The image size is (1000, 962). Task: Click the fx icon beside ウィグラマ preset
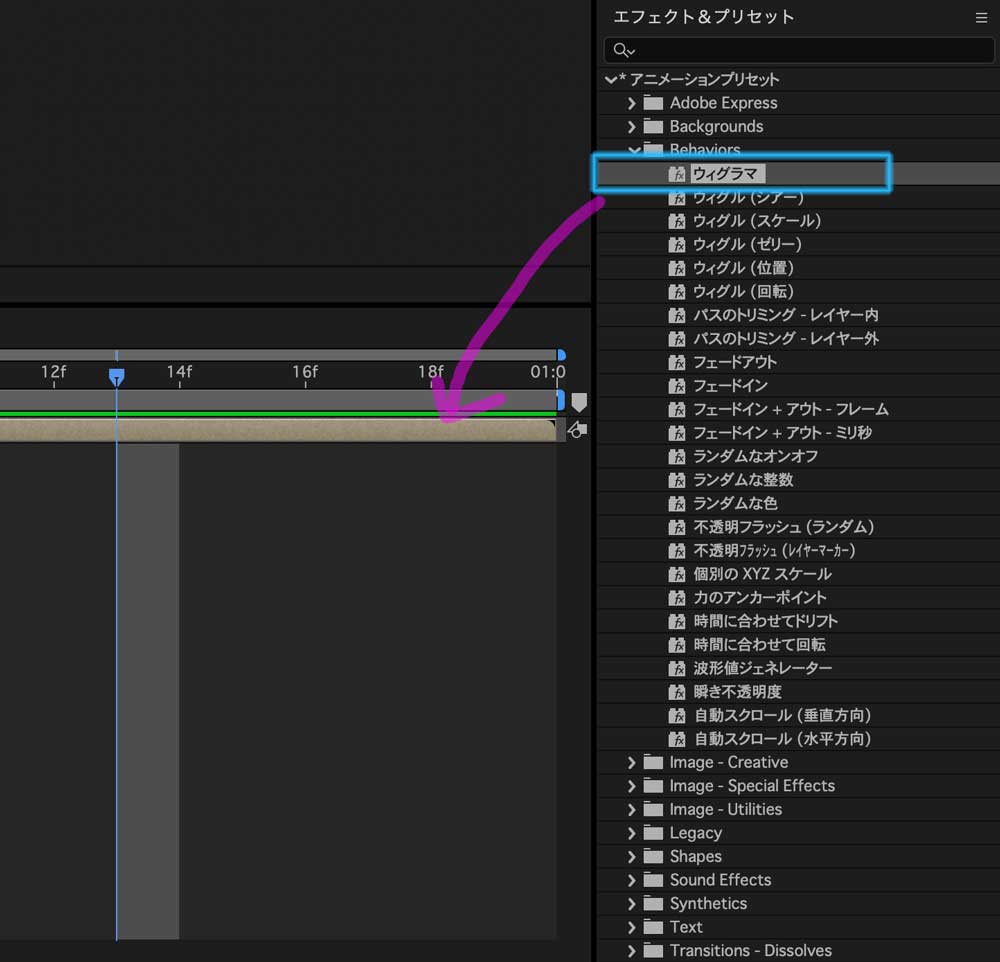[x=675, y=173]
